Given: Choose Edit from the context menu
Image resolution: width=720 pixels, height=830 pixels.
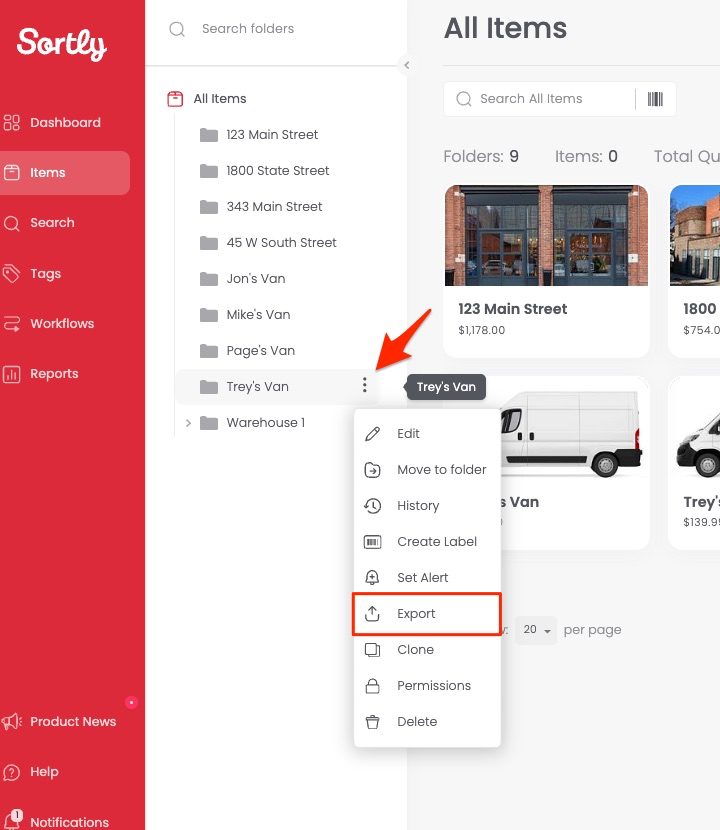Looking at the screenshot, I should click(427, 434).
